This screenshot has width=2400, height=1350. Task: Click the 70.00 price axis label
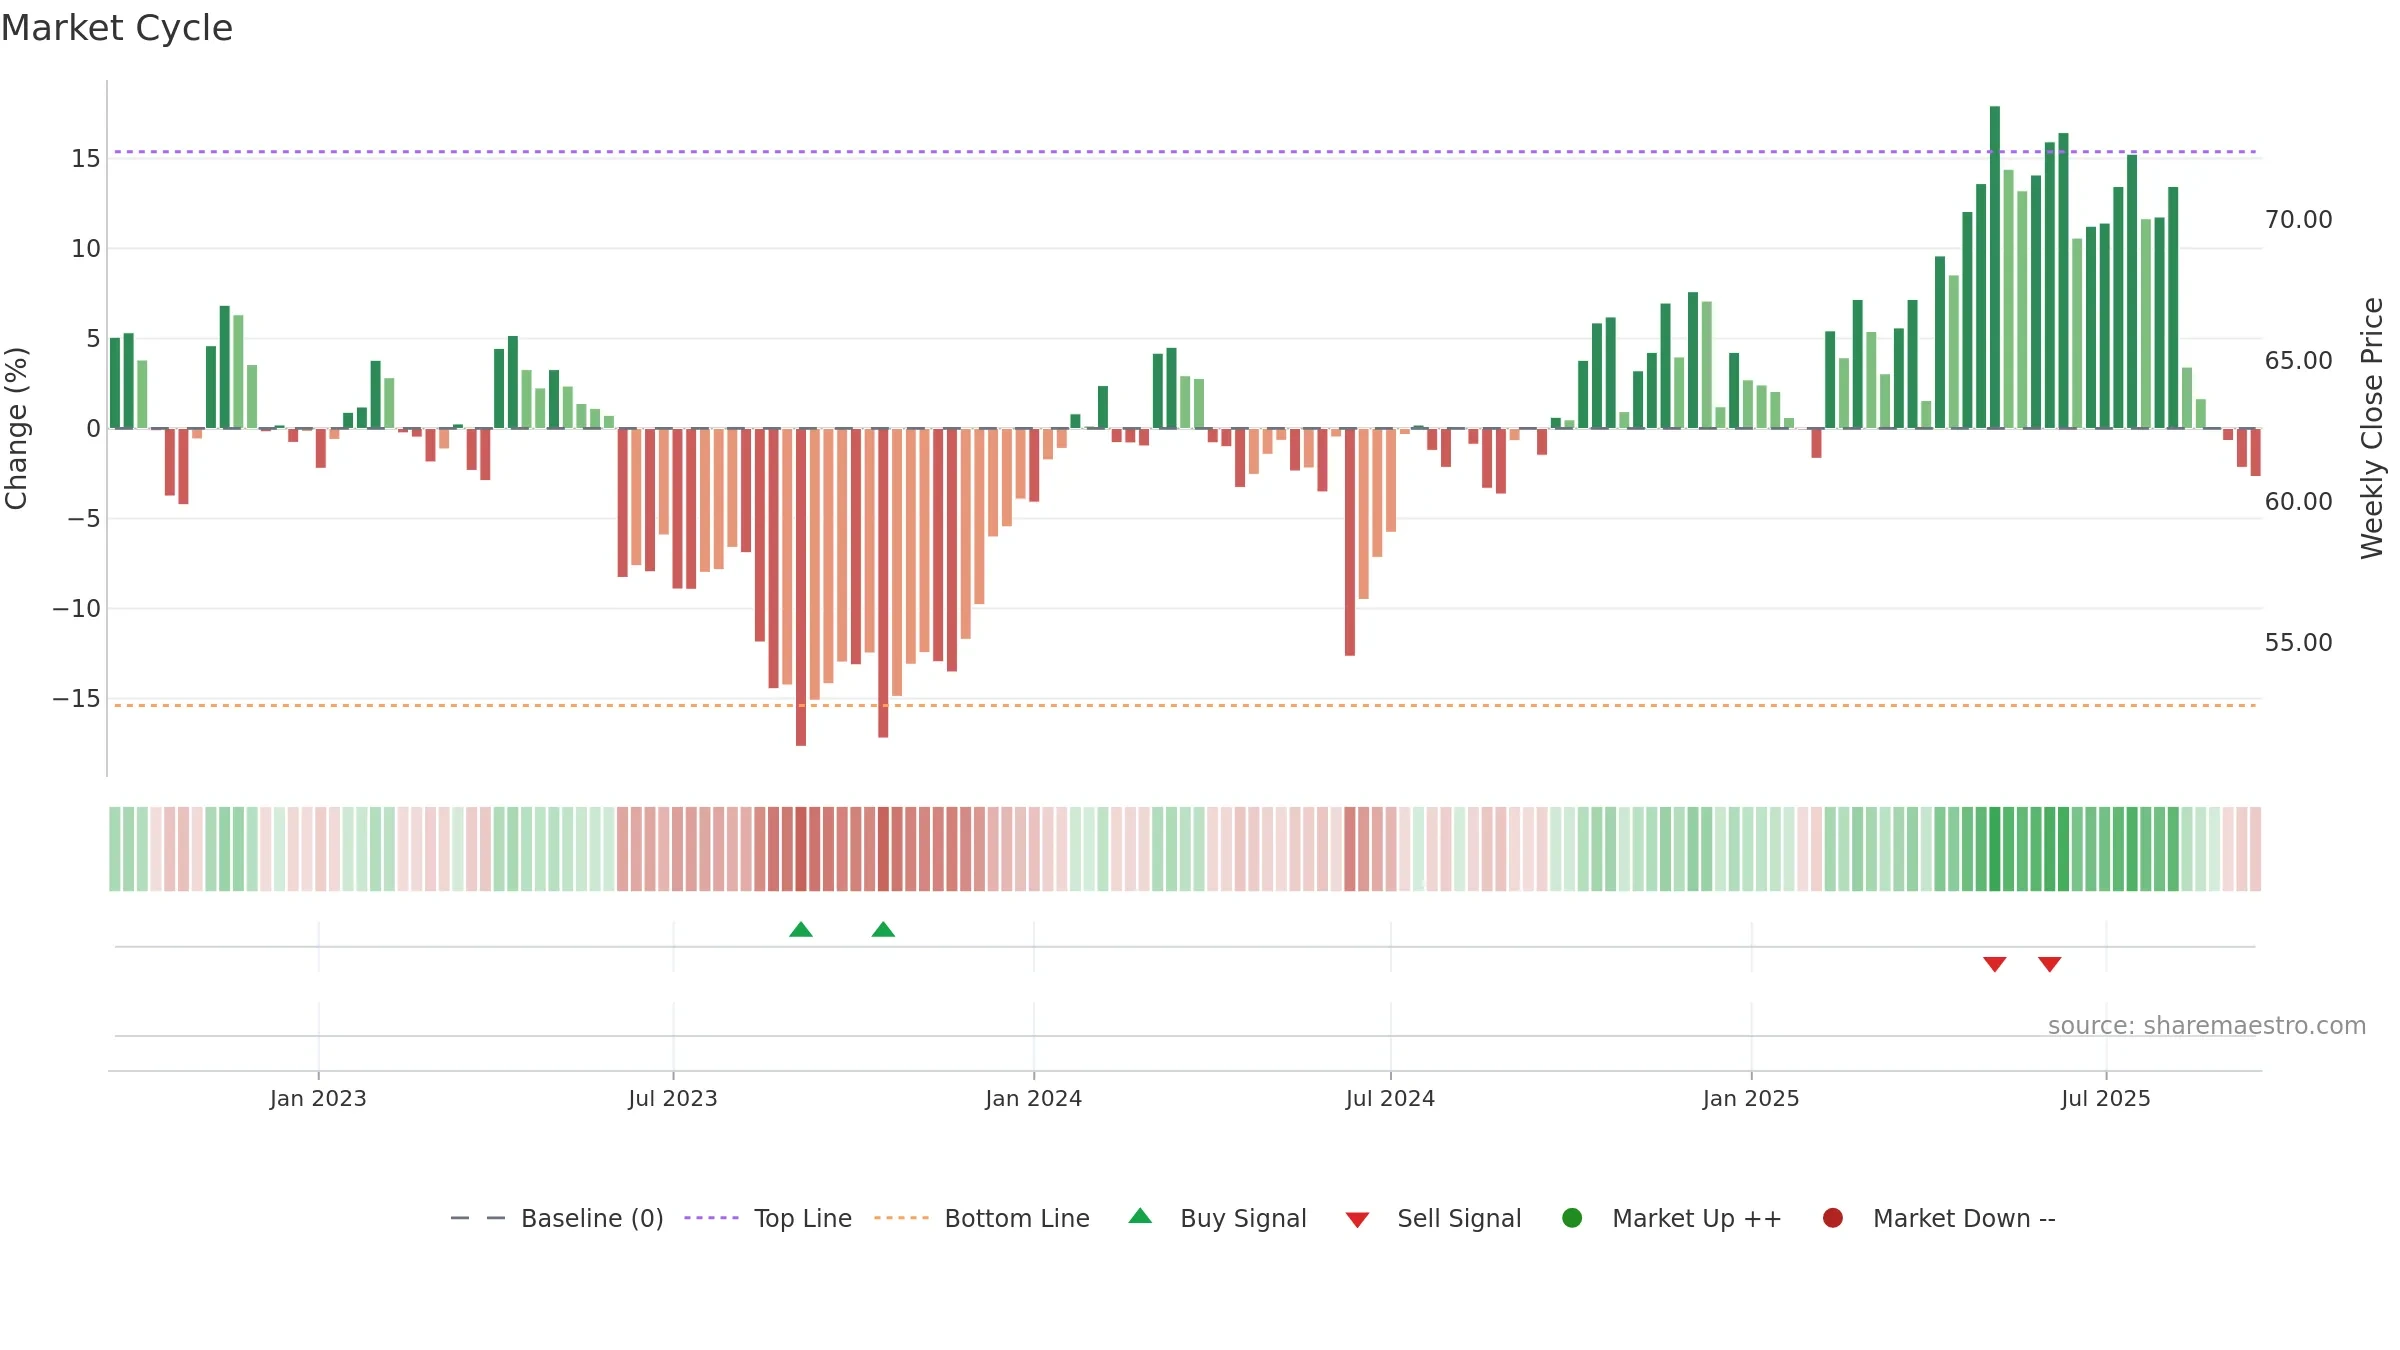[x=2298, y=219]
